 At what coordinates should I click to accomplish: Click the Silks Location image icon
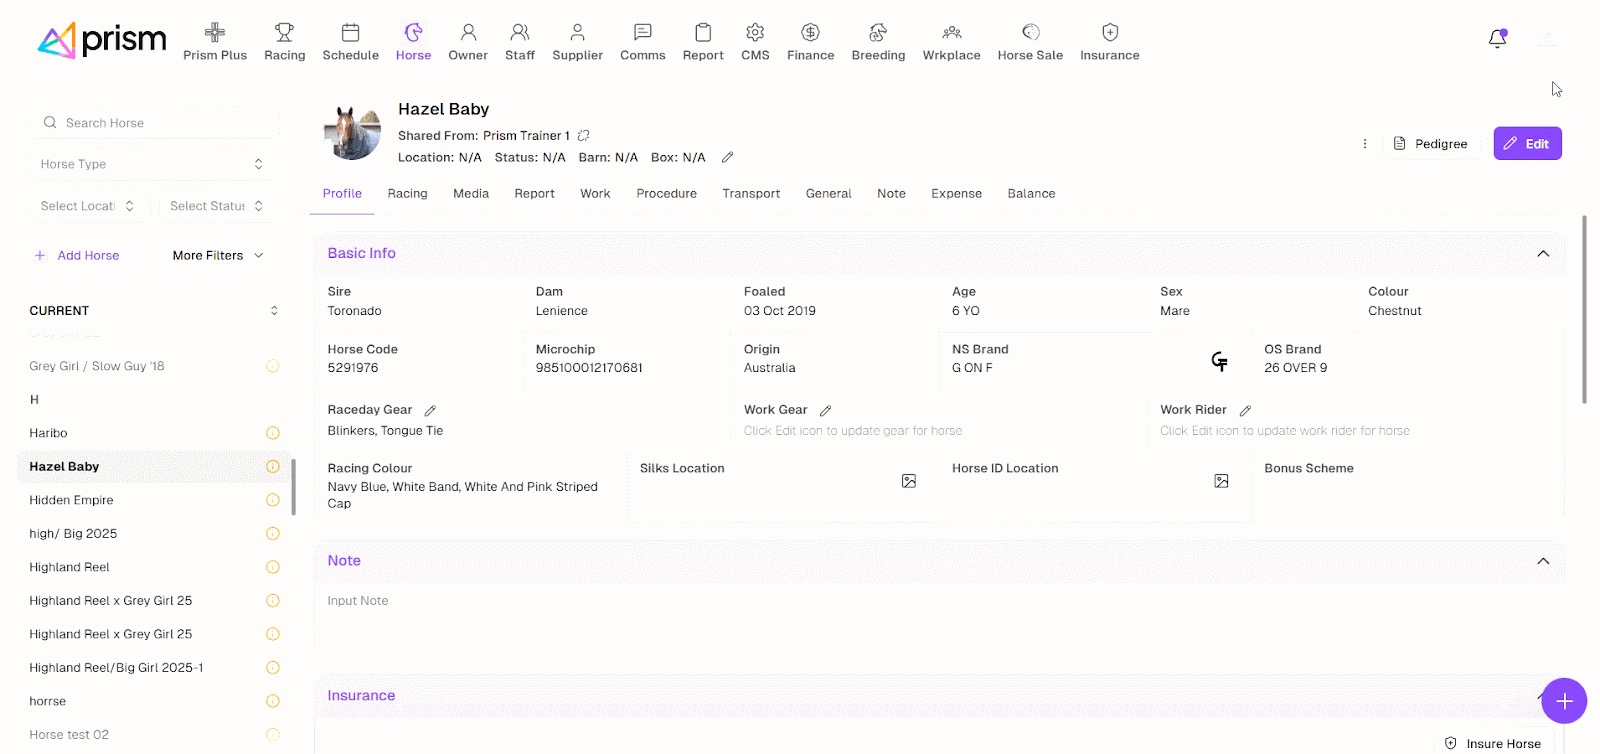click(x=908, y=481)
